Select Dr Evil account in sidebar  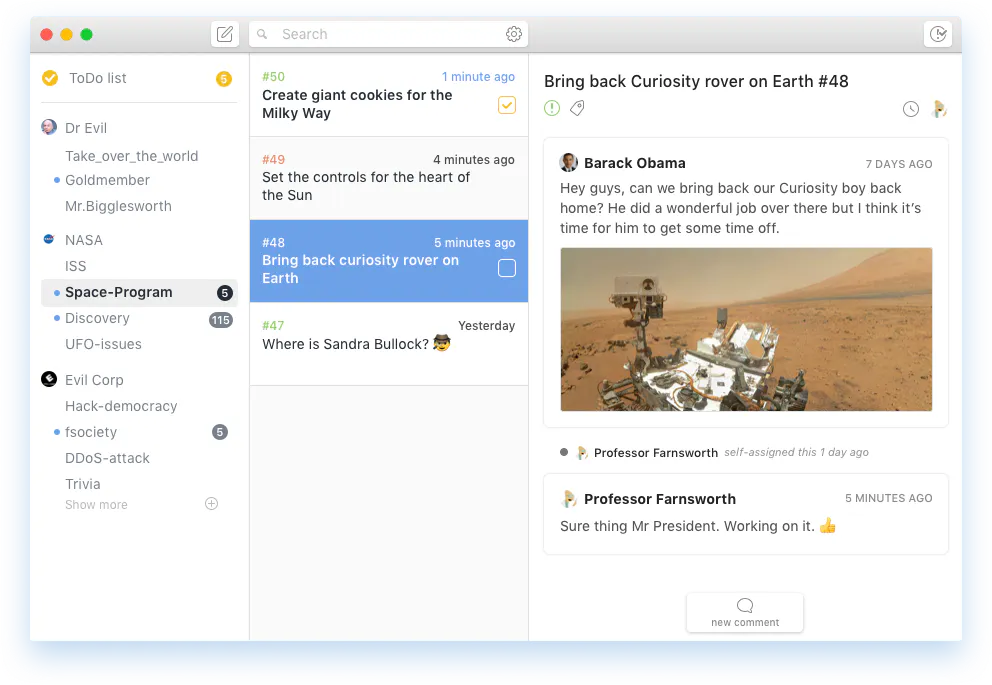click(86, 128)
